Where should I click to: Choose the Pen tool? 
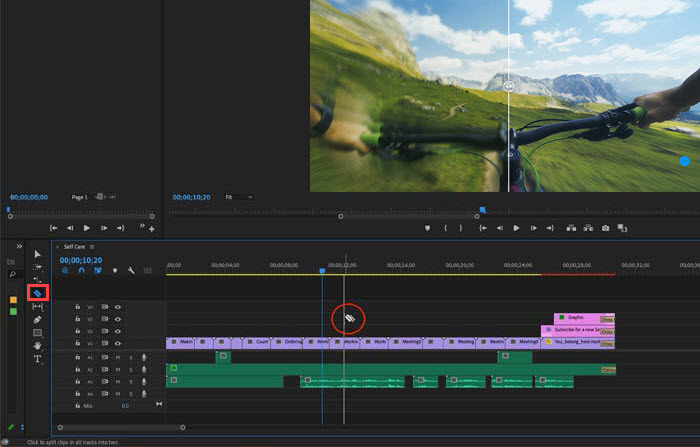[x=37, y=319]
